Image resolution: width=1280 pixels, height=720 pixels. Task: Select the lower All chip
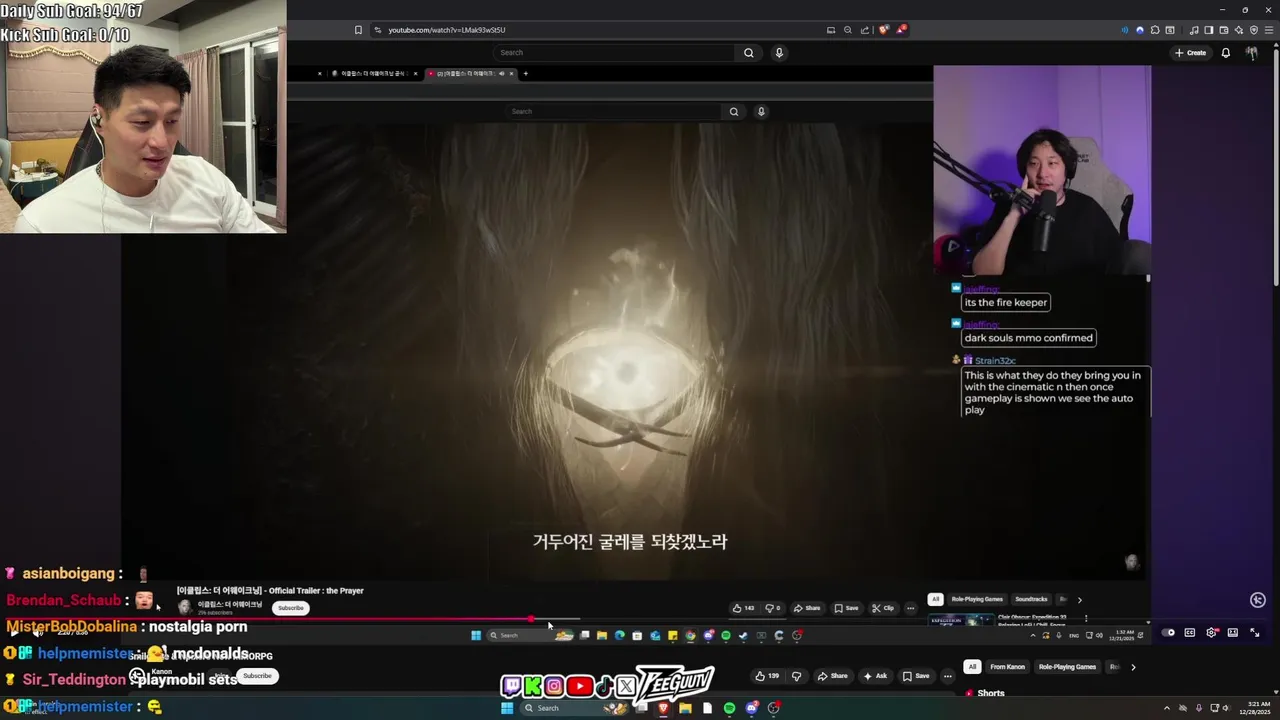coord(971,667)
